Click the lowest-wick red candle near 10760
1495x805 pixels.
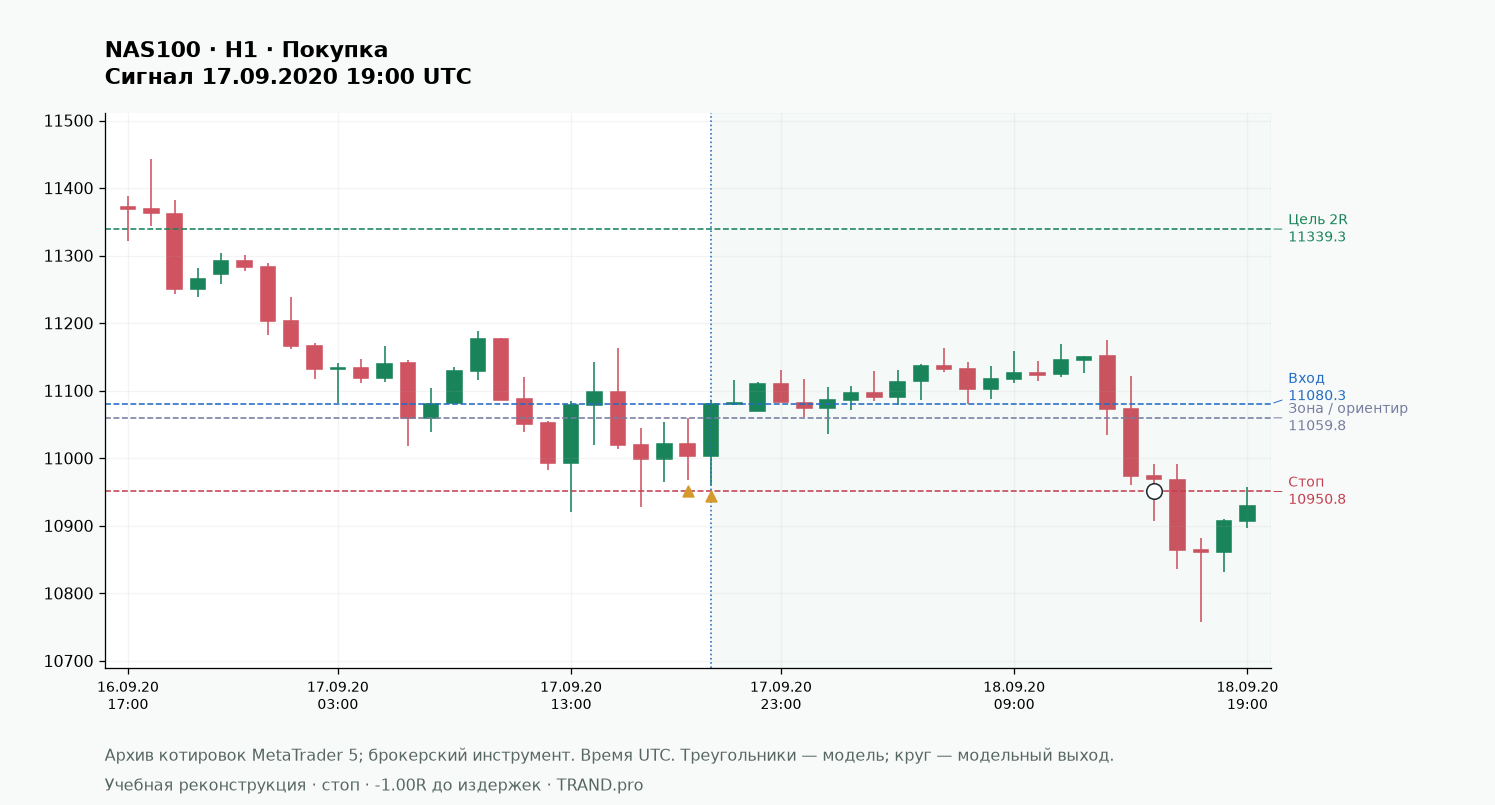tap(1200, 580)
